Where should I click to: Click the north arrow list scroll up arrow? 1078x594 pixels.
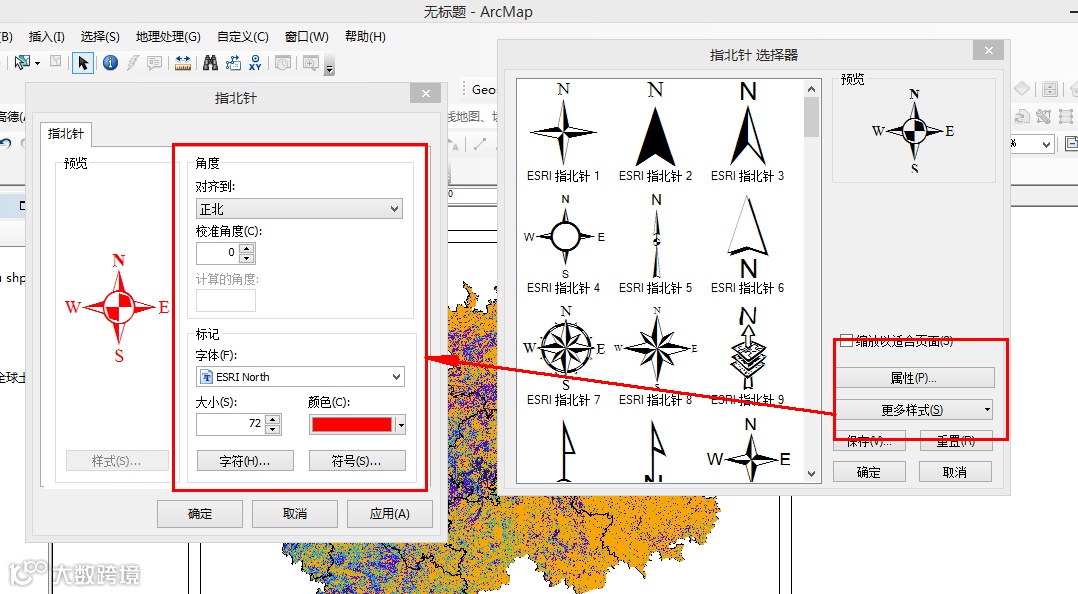click(811, 89)
